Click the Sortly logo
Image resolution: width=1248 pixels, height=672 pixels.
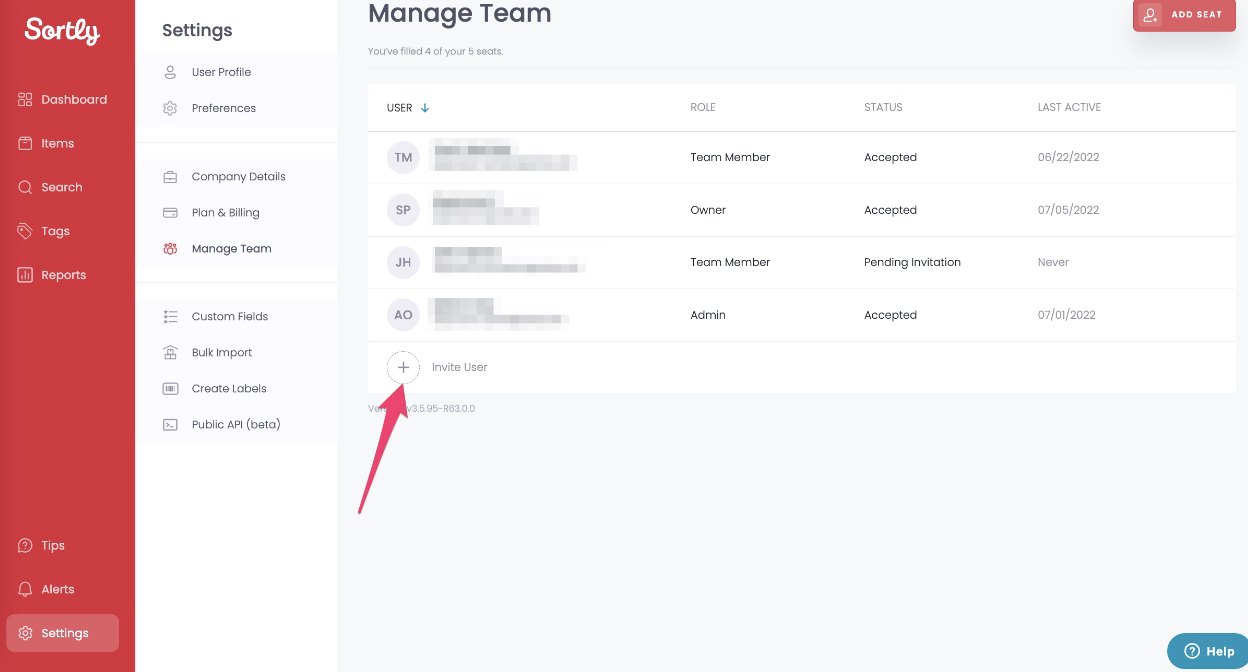tap(61, 31)
